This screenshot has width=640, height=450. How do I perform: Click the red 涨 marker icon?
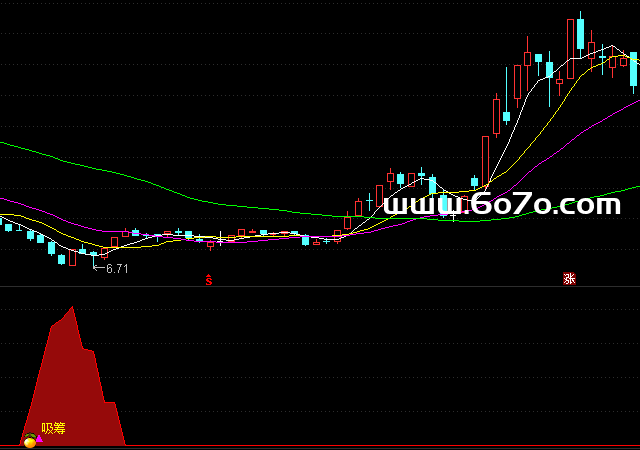coord(569,280)
